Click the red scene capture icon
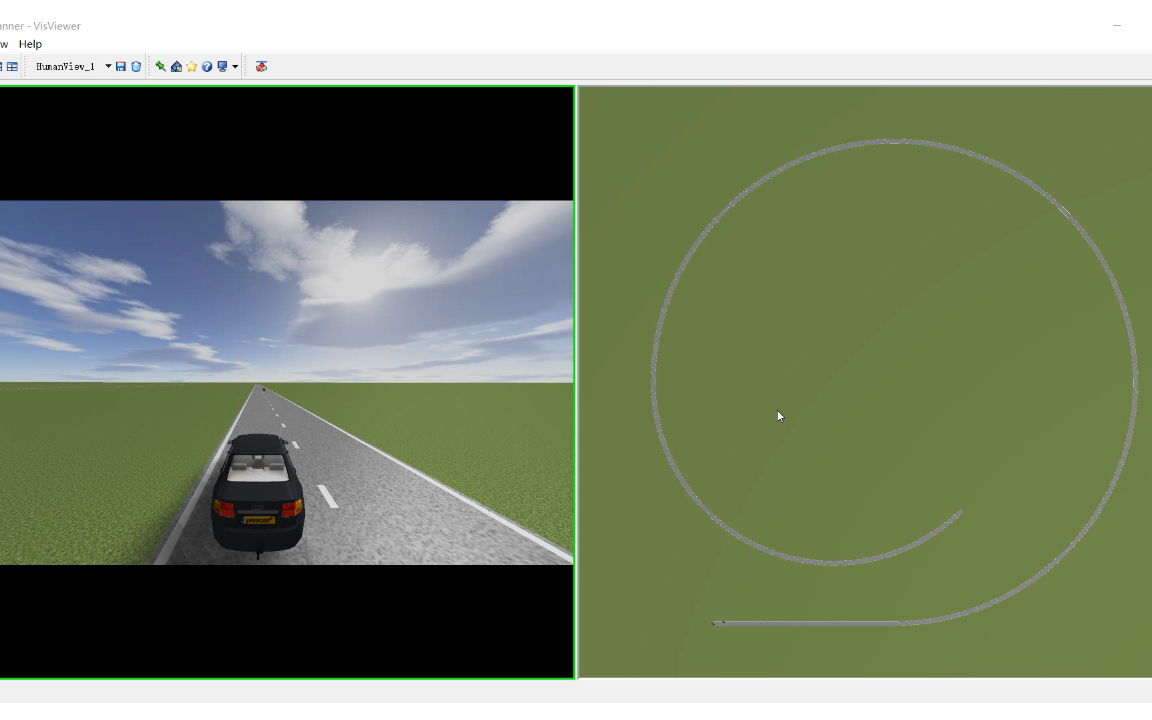The image size is (1152, 720). click(261, 66)
